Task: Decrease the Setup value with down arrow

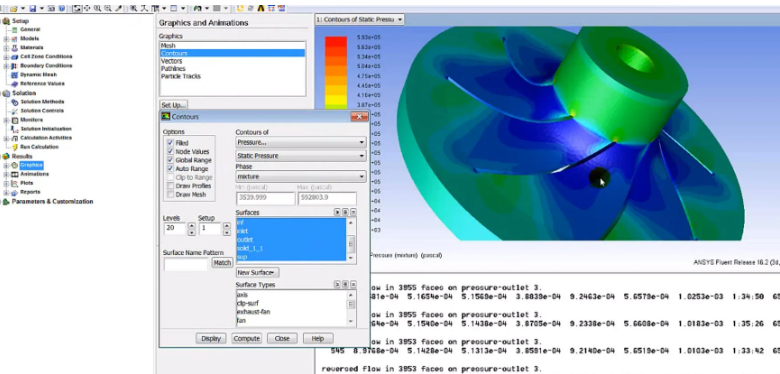Action: pyautogui.click(x=227, y=232)
